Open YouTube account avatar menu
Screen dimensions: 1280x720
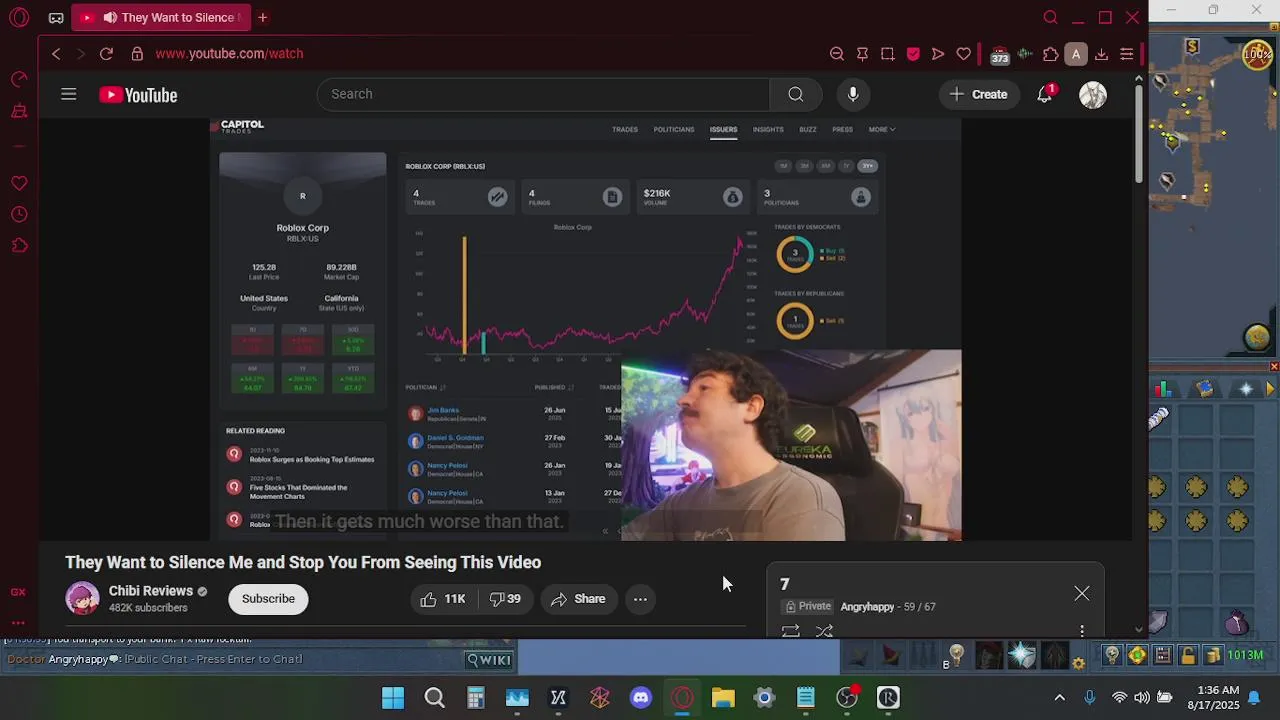(x=1093, y=95)
